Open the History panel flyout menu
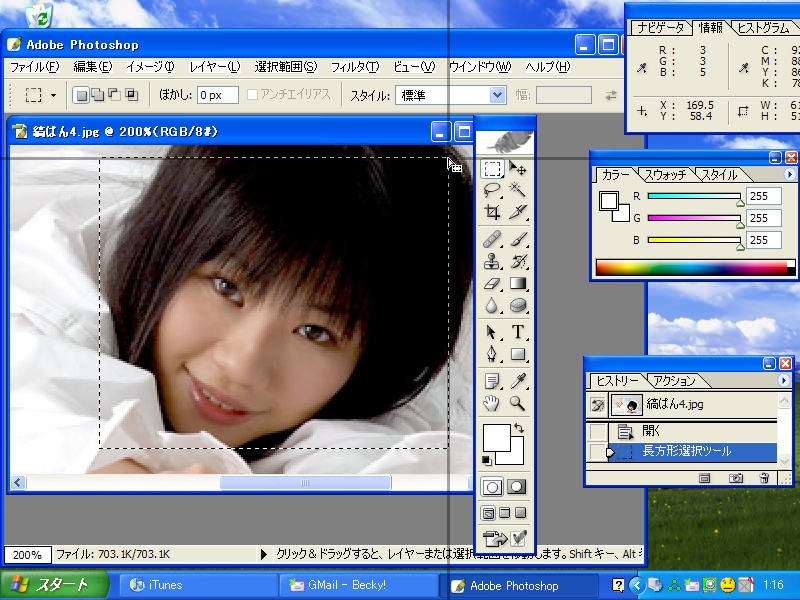This screenshot has height=600, width=800. (x=783, y=380)
